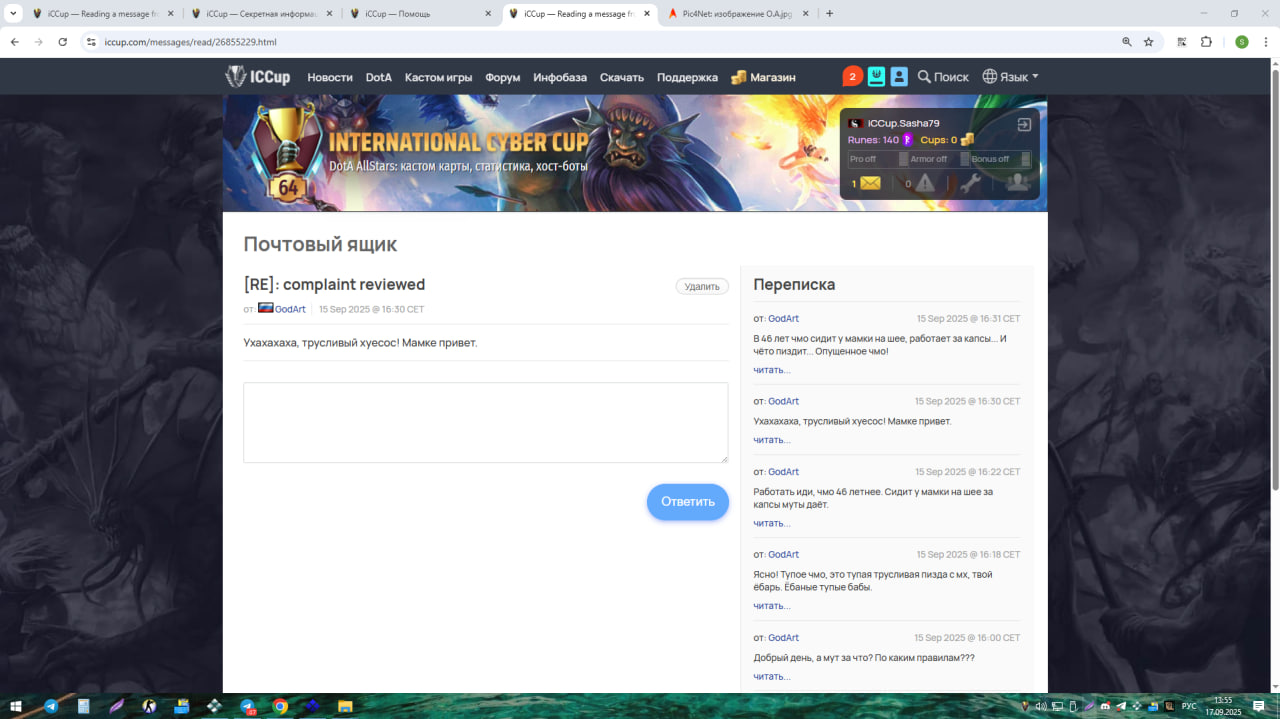
Task: Go back with the browser back arrow
Action: tap(15, 42)
